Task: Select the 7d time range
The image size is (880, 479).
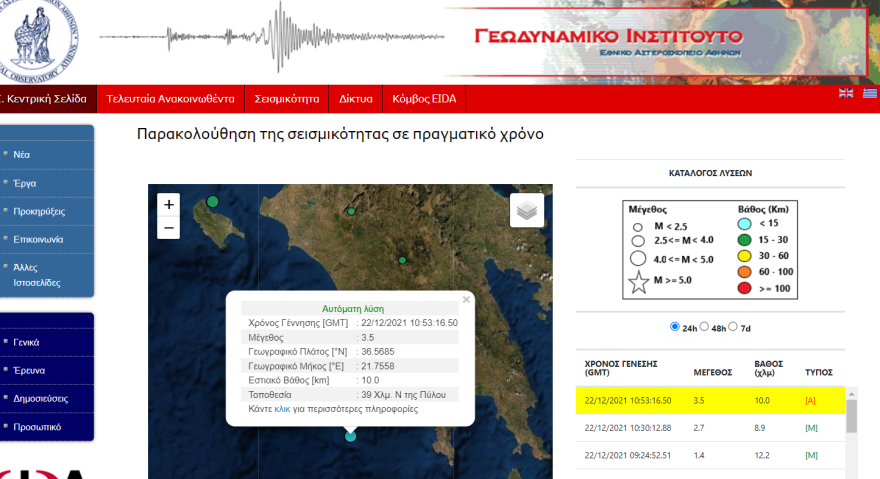Action: click(733, 327)
